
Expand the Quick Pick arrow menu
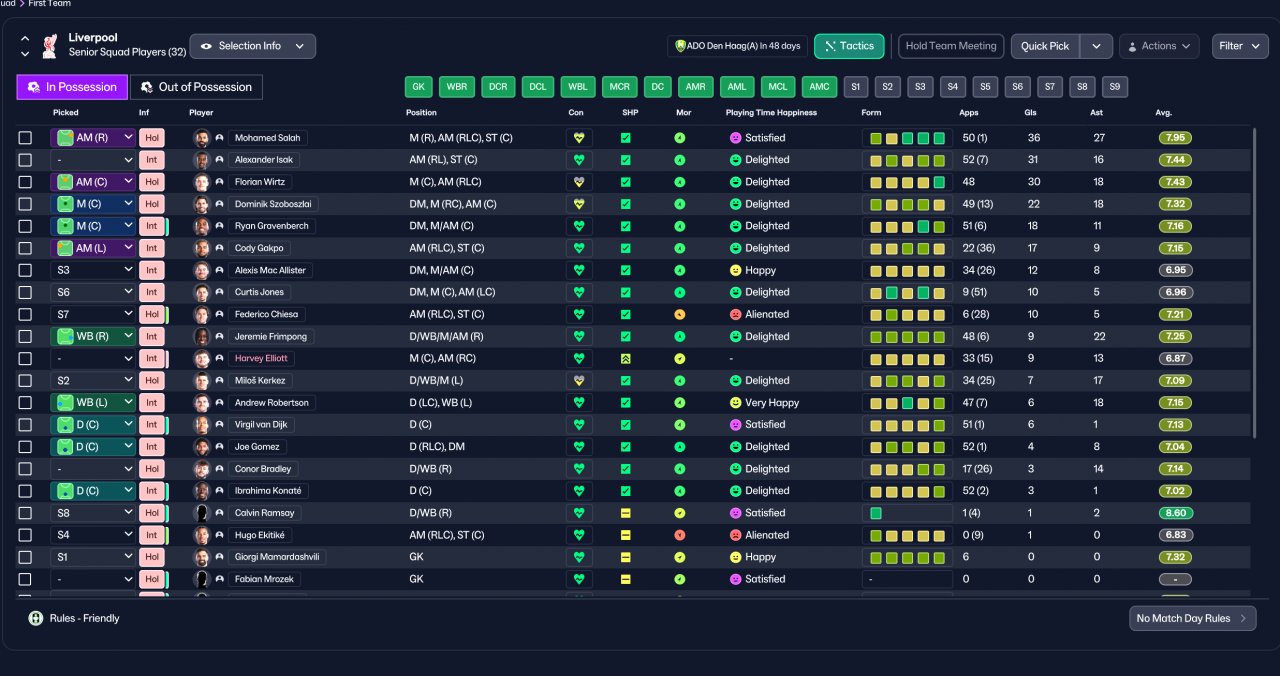tap(1096, 46)
